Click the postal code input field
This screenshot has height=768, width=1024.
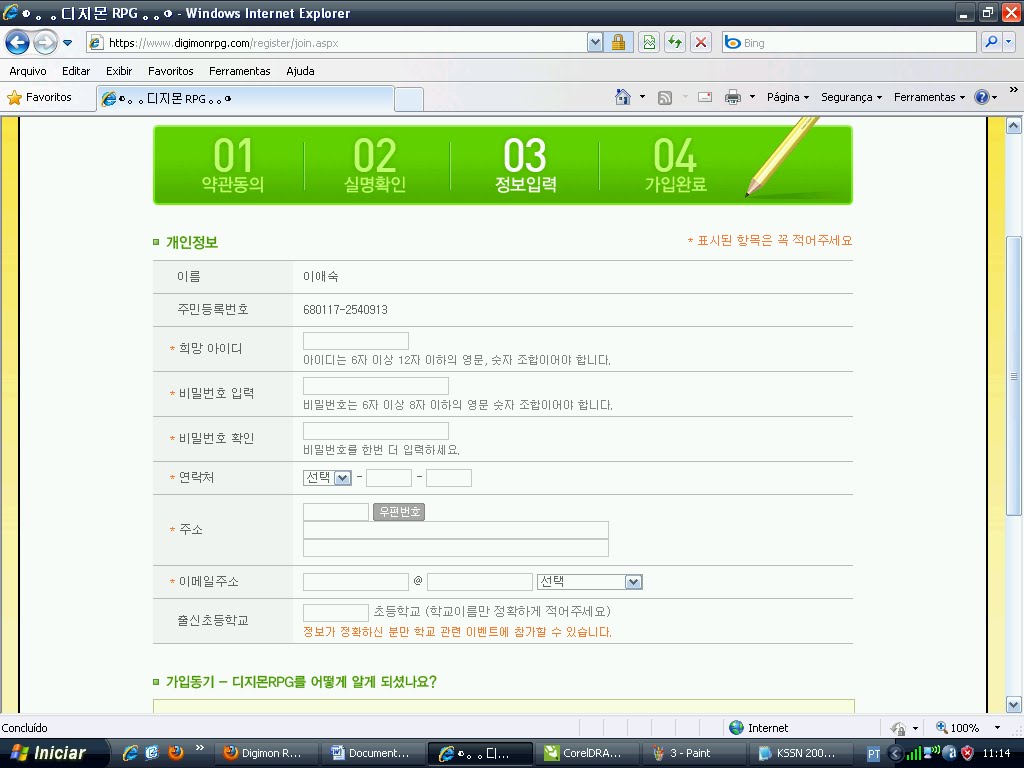tap(336, 511)
